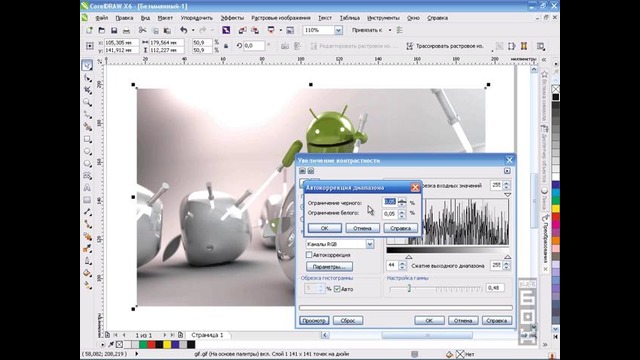Click OK in Автокоррекция диапазона dialog
The width and height of the screenshot is (640, 360).
(x=324, y=228)
